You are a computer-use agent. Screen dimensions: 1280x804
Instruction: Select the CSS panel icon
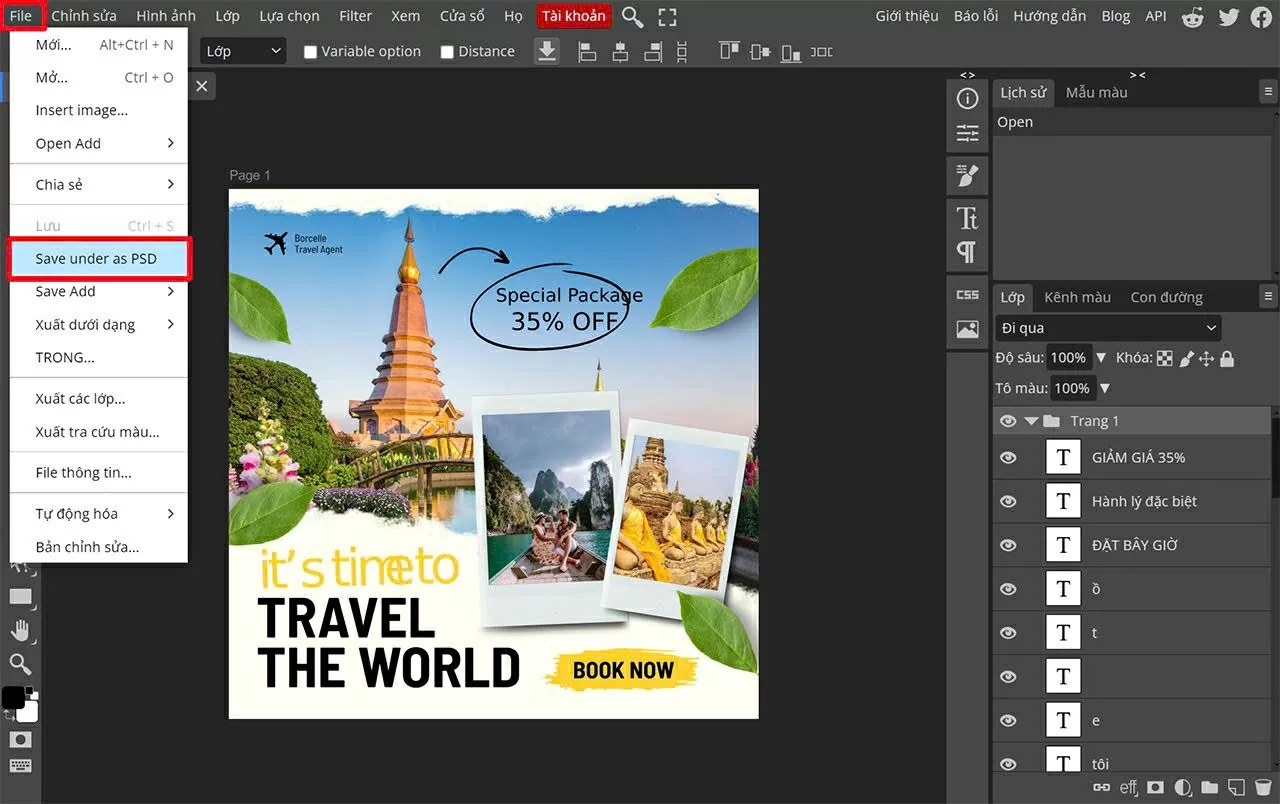pyautogui.click(x=966, y=294)
